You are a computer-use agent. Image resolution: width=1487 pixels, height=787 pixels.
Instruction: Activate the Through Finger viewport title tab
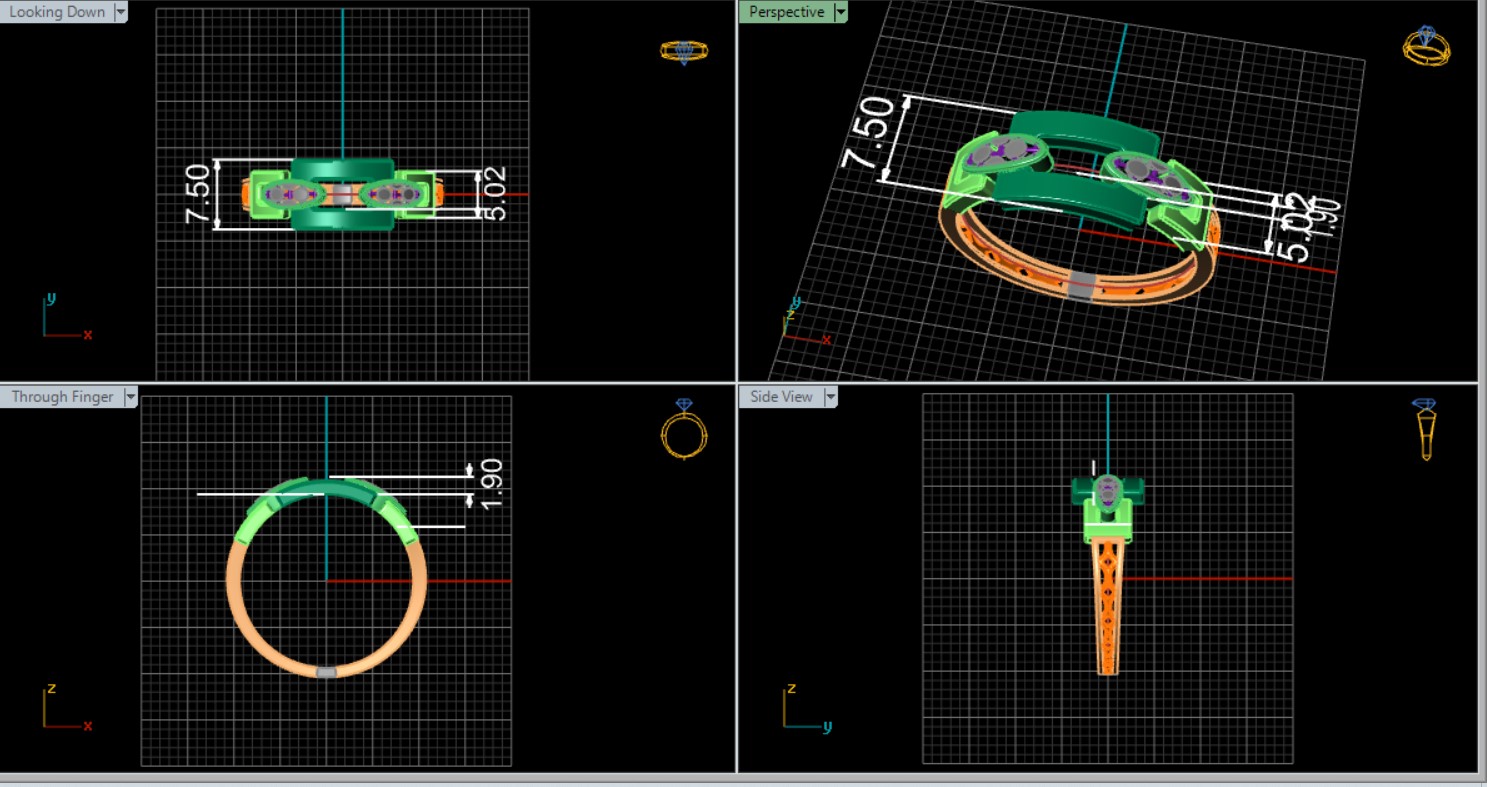pyautogui.click(x=62, y=397)
